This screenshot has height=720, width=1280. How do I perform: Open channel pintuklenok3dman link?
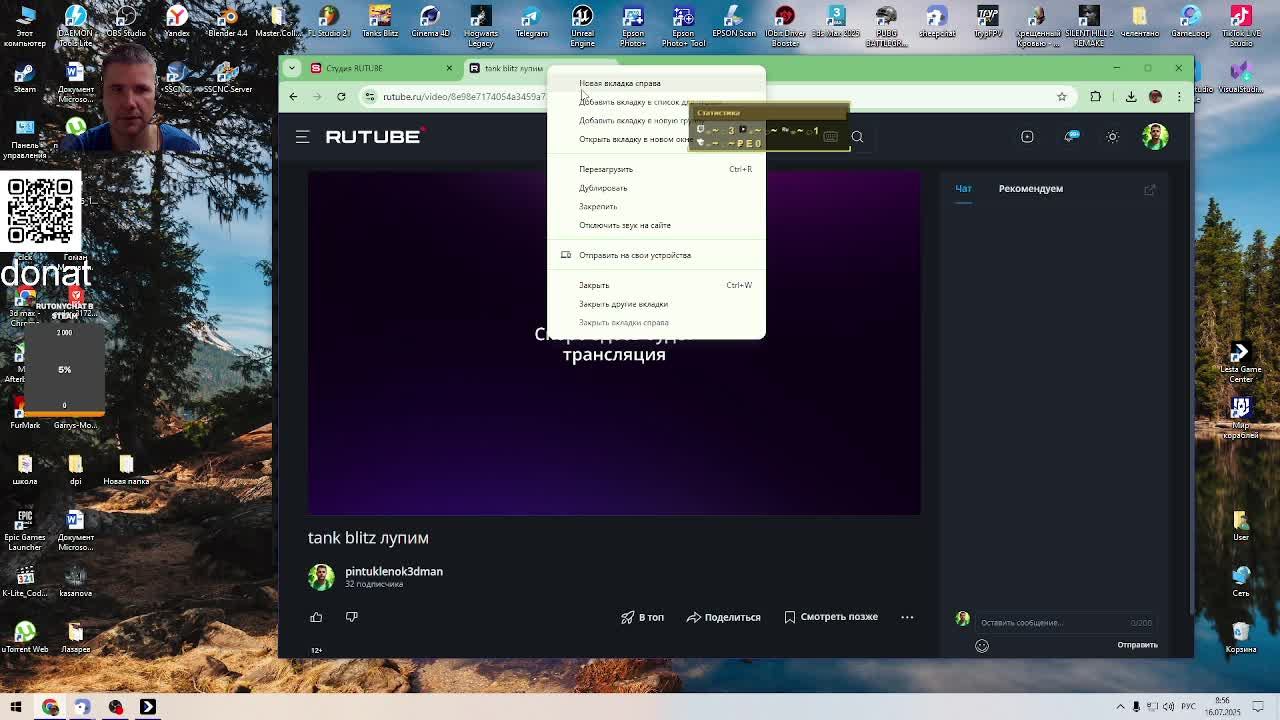394,571
